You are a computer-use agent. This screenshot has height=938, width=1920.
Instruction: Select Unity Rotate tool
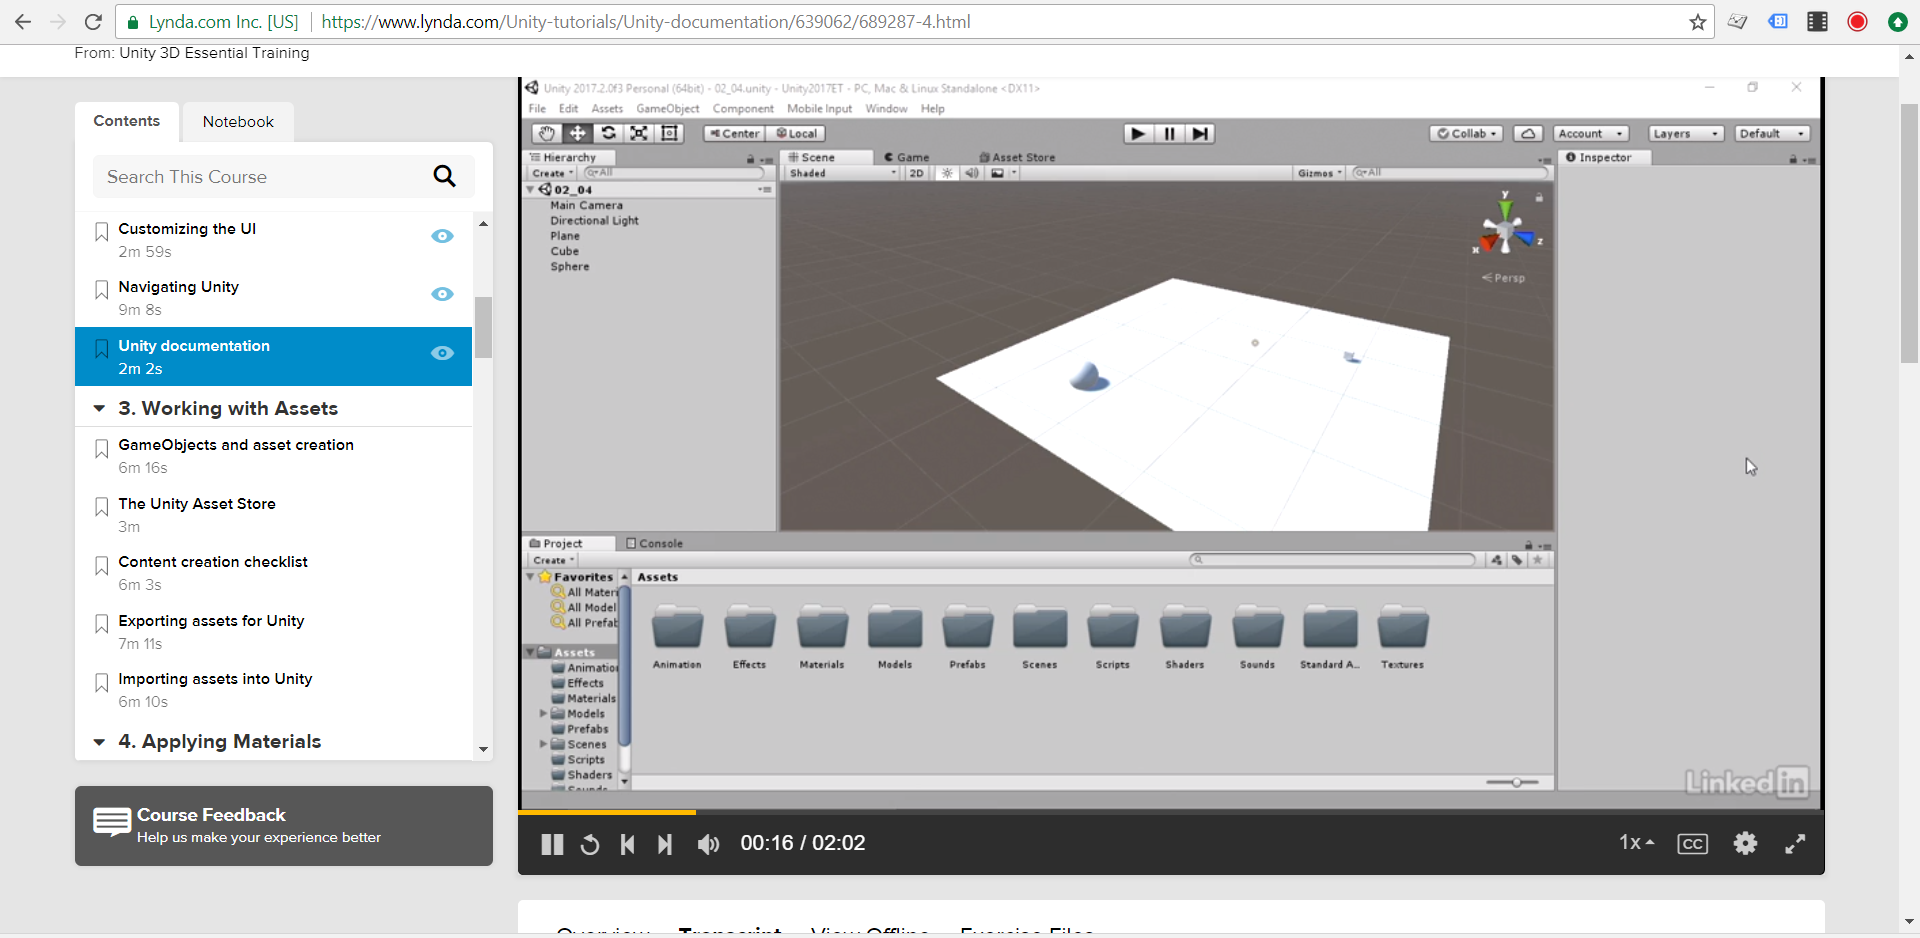point(608,133)
